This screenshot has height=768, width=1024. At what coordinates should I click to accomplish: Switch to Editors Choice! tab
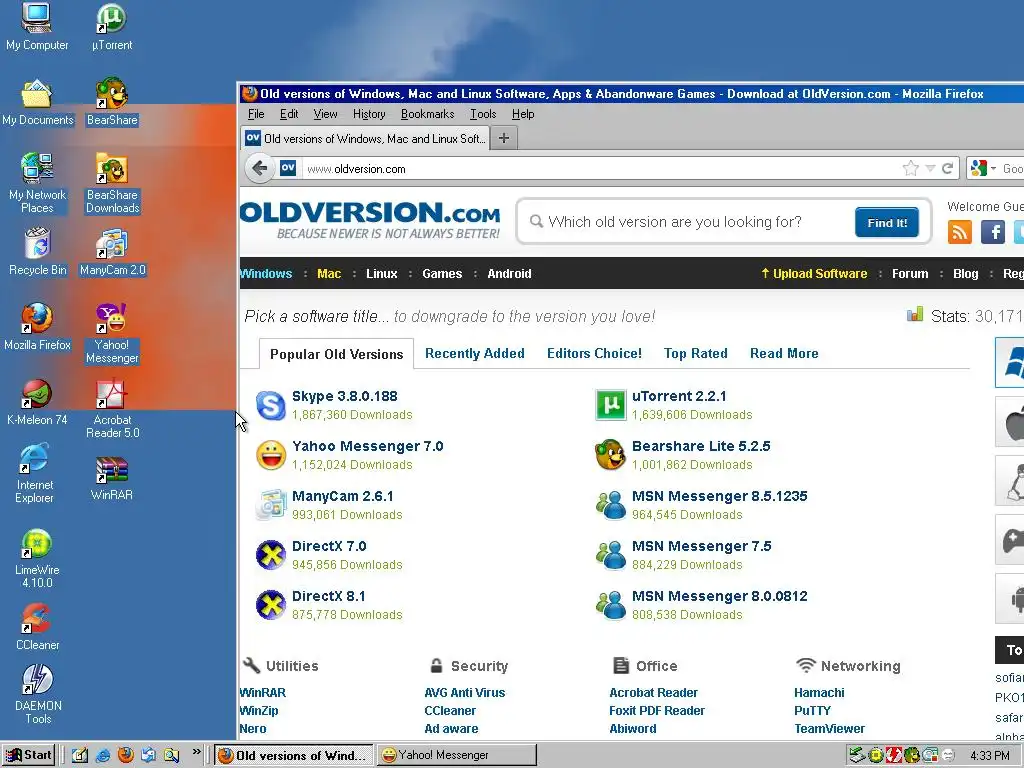pyautogui.click(x=594, y=353)
